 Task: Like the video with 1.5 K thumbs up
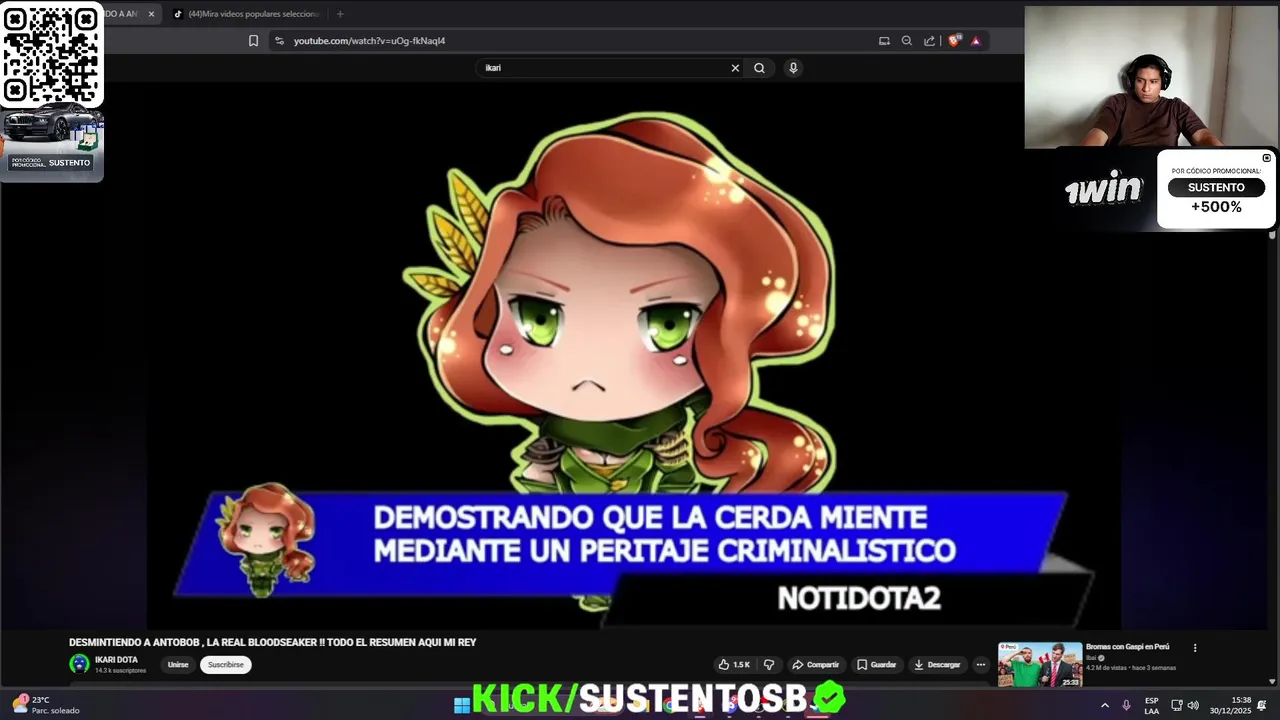click(x=733, y=665)
